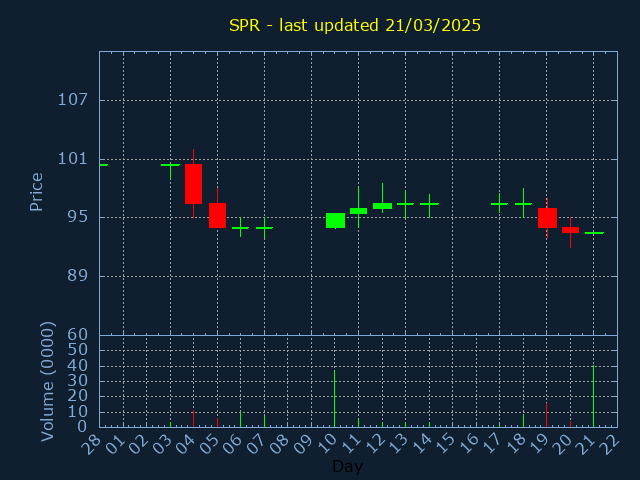Click the price axis value 95
640x480 pixels.
[77, 217]
